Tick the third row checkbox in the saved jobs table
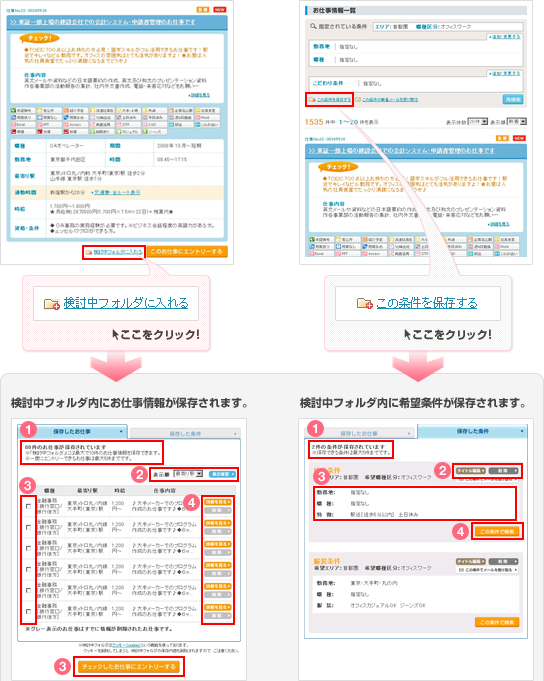 (x=28, y=548)
